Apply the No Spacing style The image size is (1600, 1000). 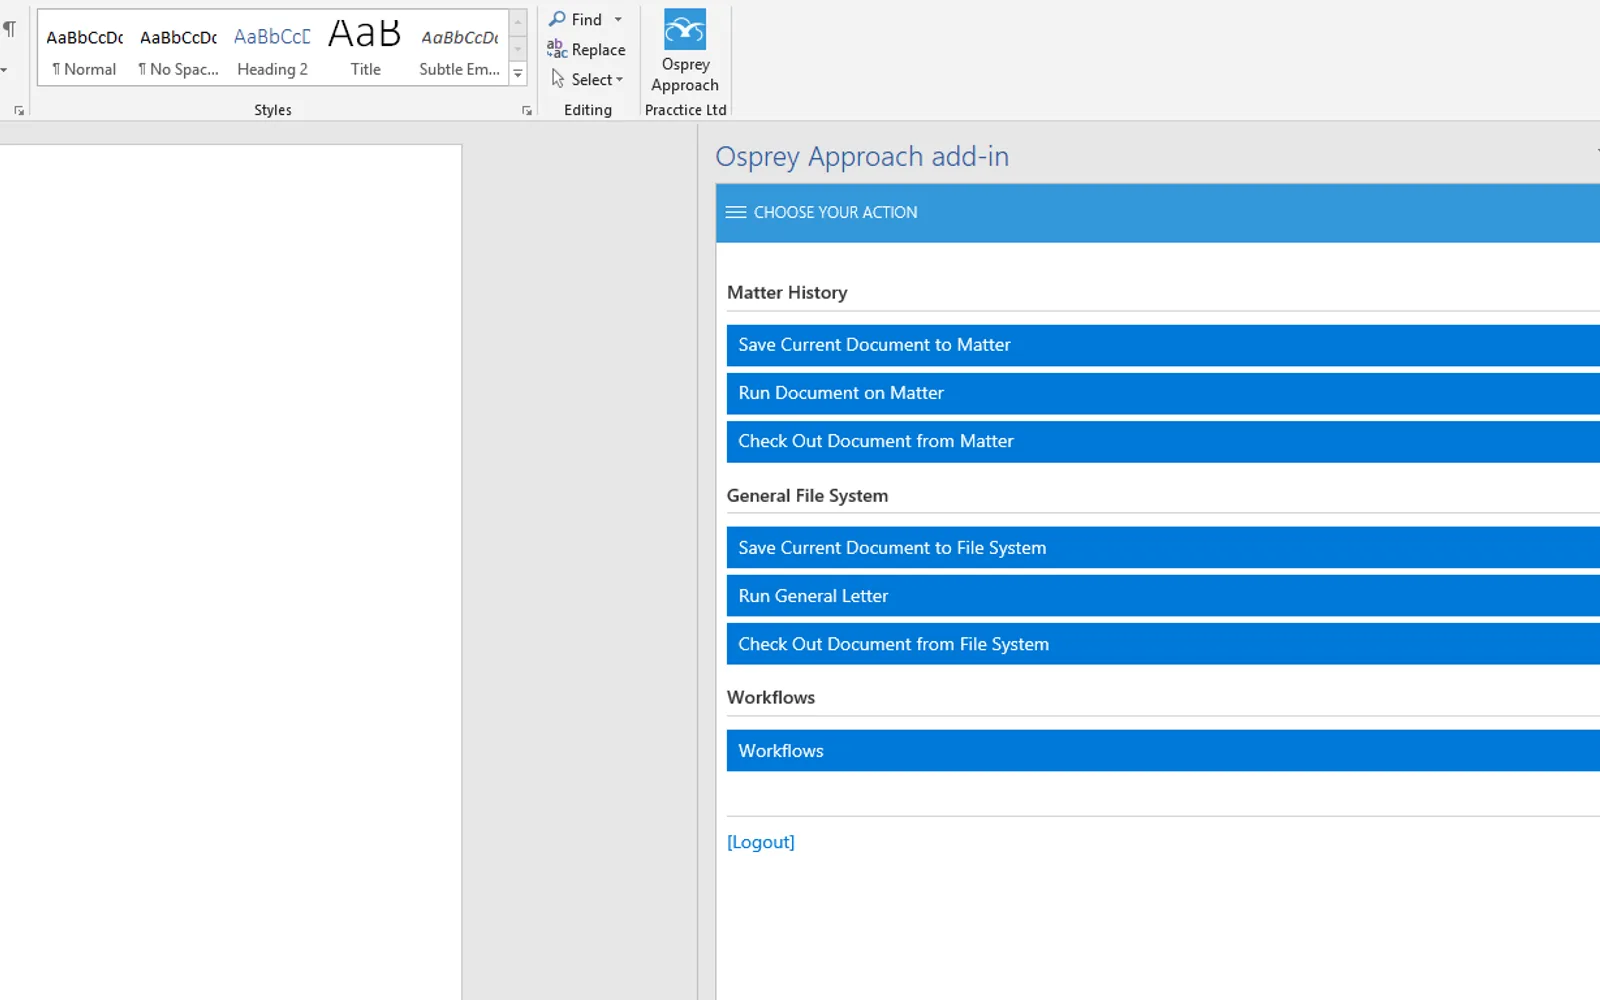coord(178,48)
